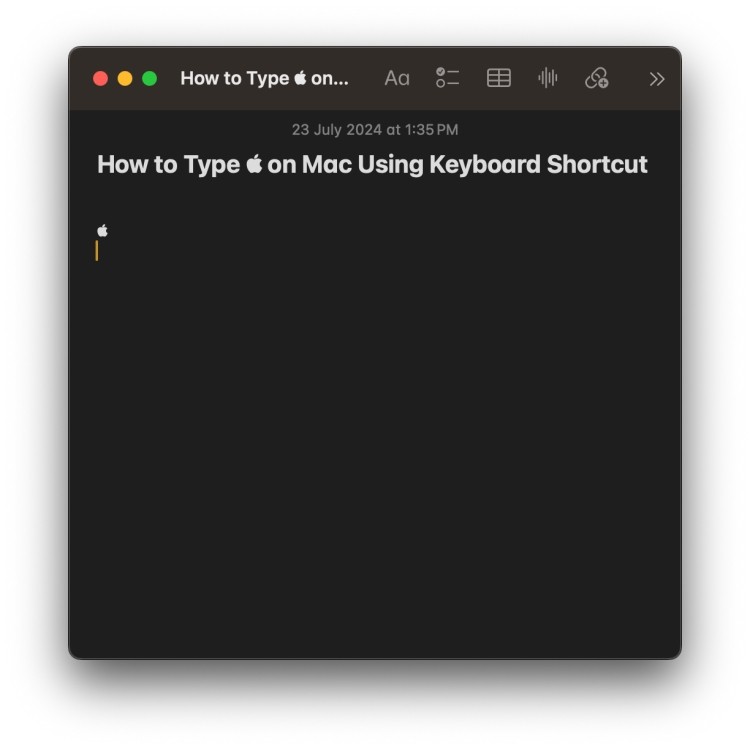Add a table using the table icon

coord(498,78)
